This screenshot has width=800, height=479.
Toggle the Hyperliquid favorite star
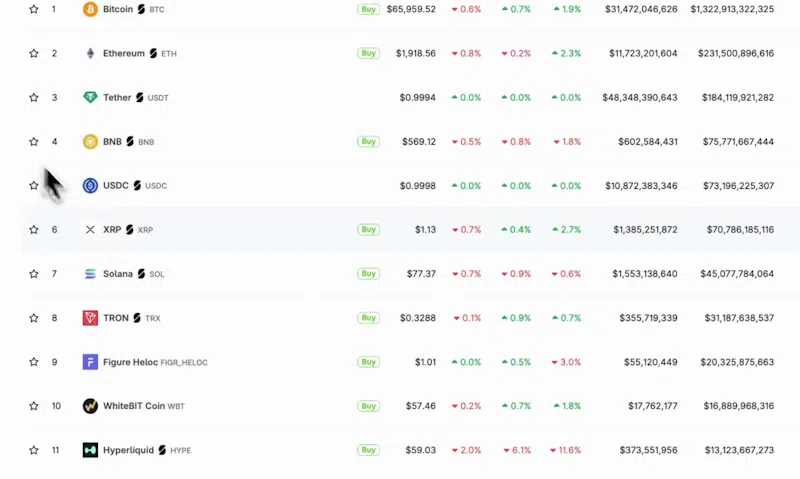pyautogui.click(x=34, y=450)
